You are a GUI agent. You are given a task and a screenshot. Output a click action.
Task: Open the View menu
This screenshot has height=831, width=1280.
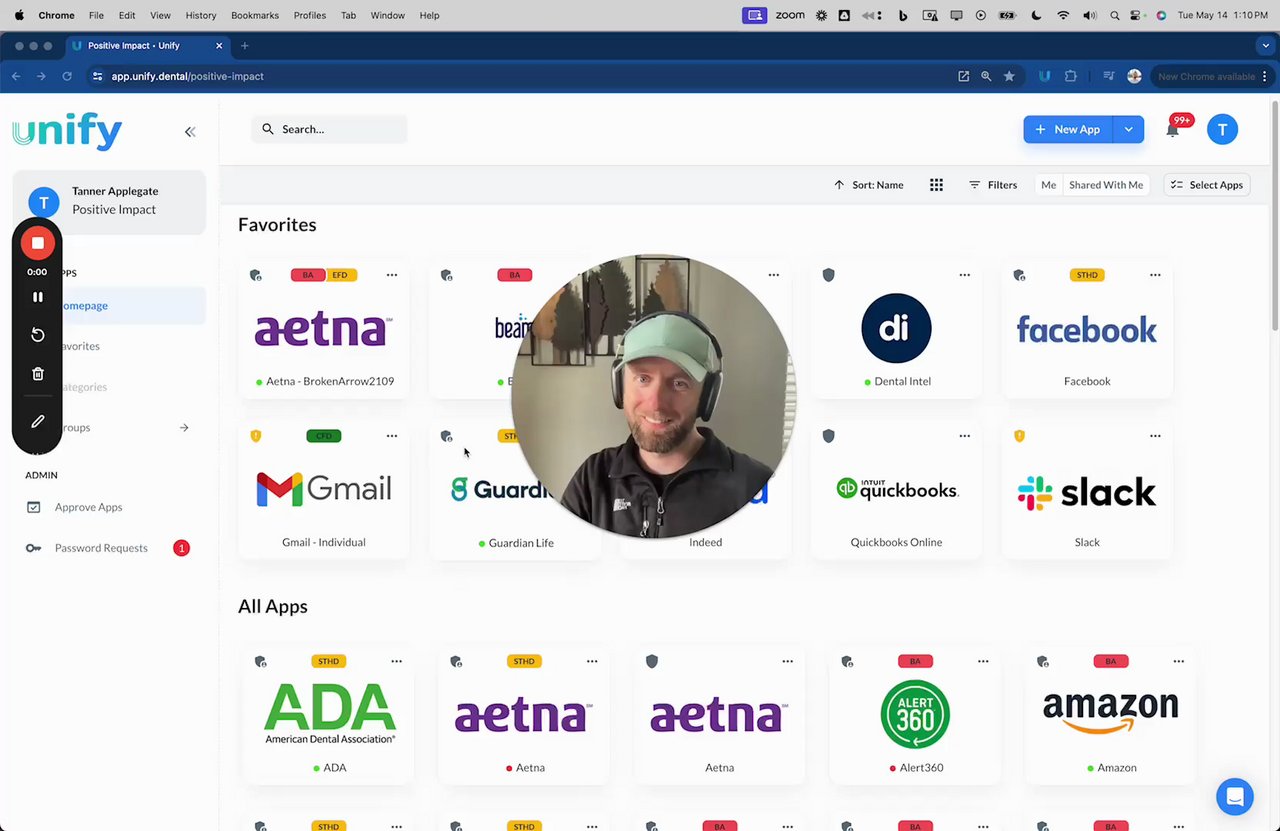point(160,15)
